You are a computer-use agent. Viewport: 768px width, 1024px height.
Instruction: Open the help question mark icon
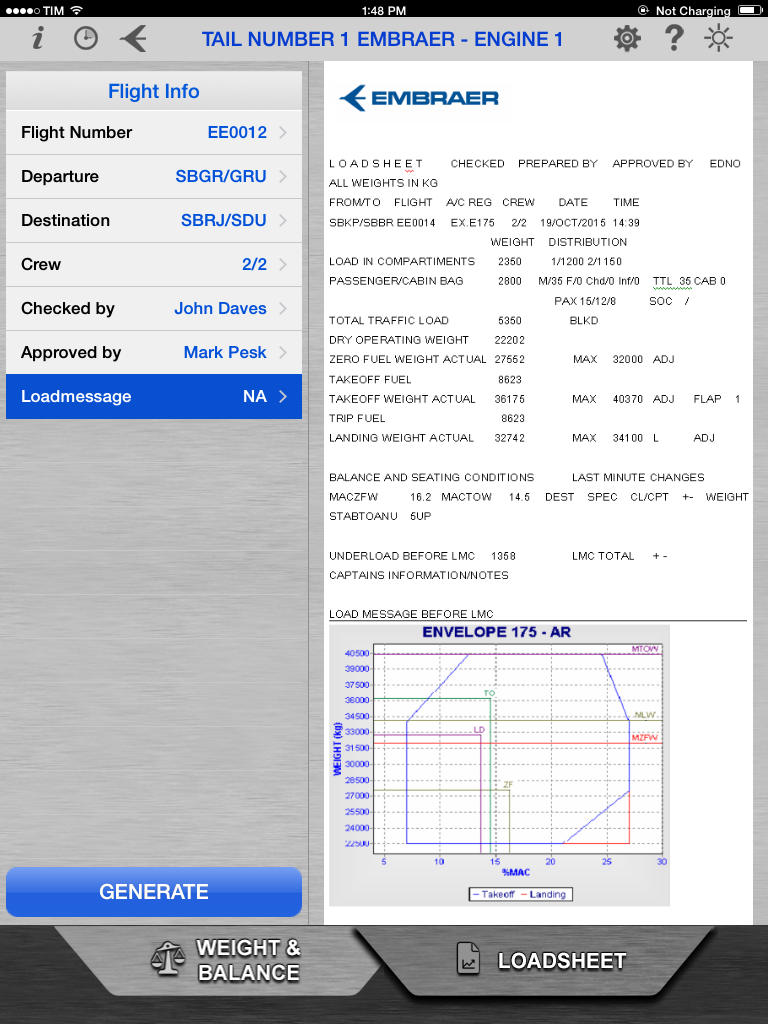pyautogui.click(x=674, y=39)
